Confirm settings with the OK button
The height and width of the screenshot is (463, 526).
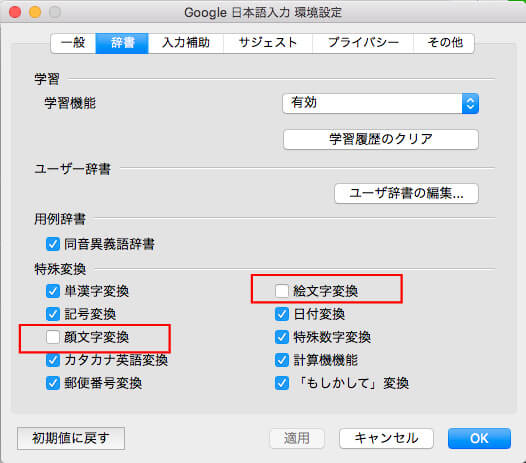(479, 438)
